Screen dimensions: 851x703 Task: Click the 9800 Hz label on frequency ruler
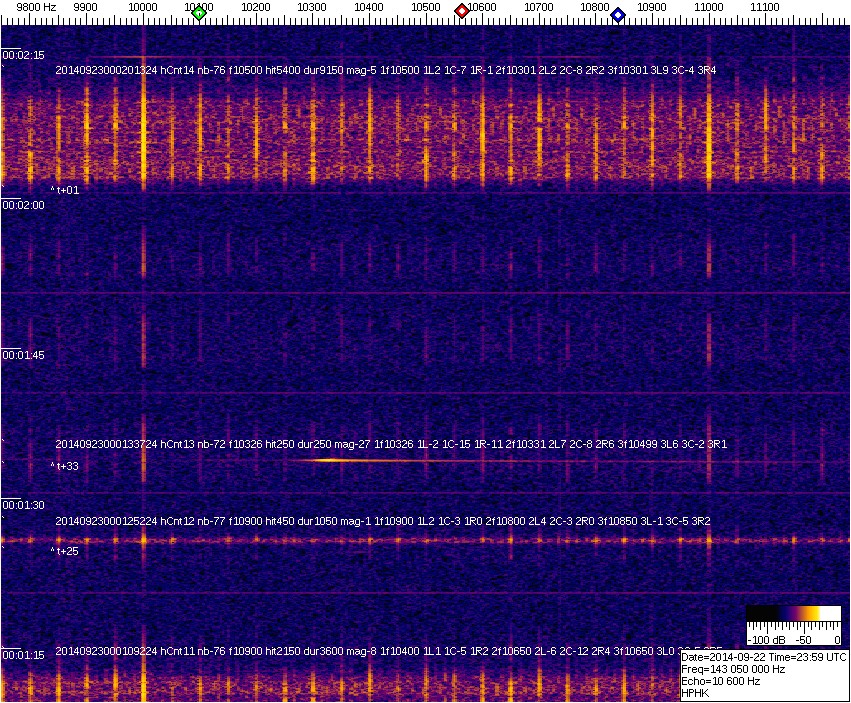pos(29,7)
